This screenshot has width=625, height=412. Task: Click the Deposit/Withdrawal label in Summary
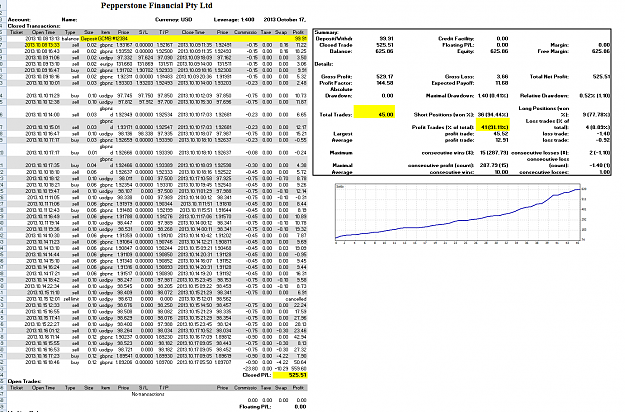tap(334, 39)
